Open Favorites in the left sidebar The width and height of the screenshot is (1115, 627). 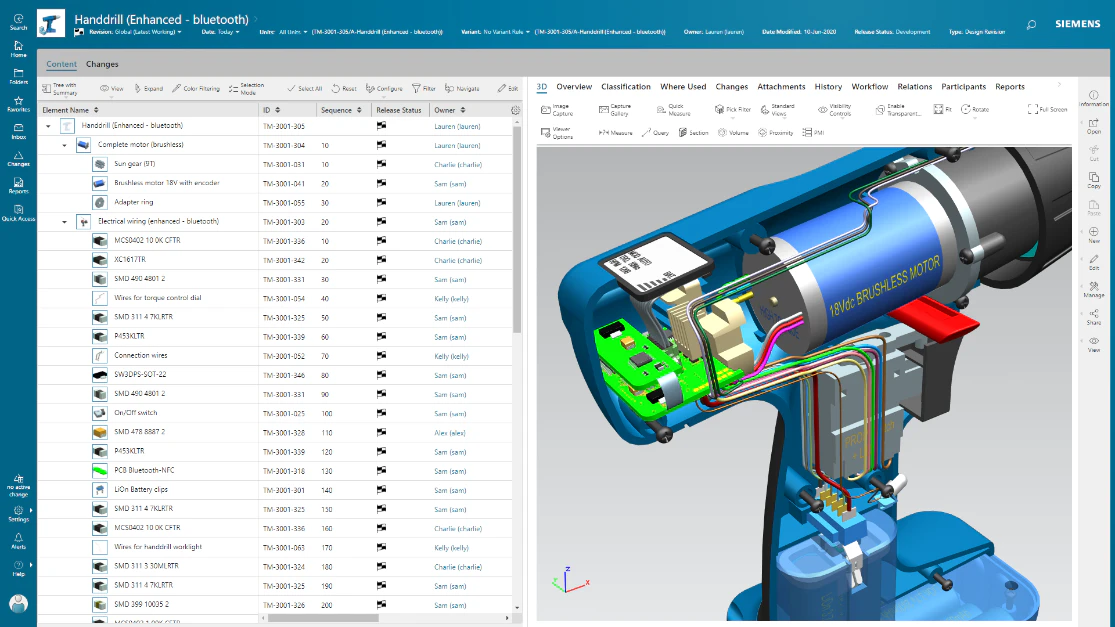(18, 104)
